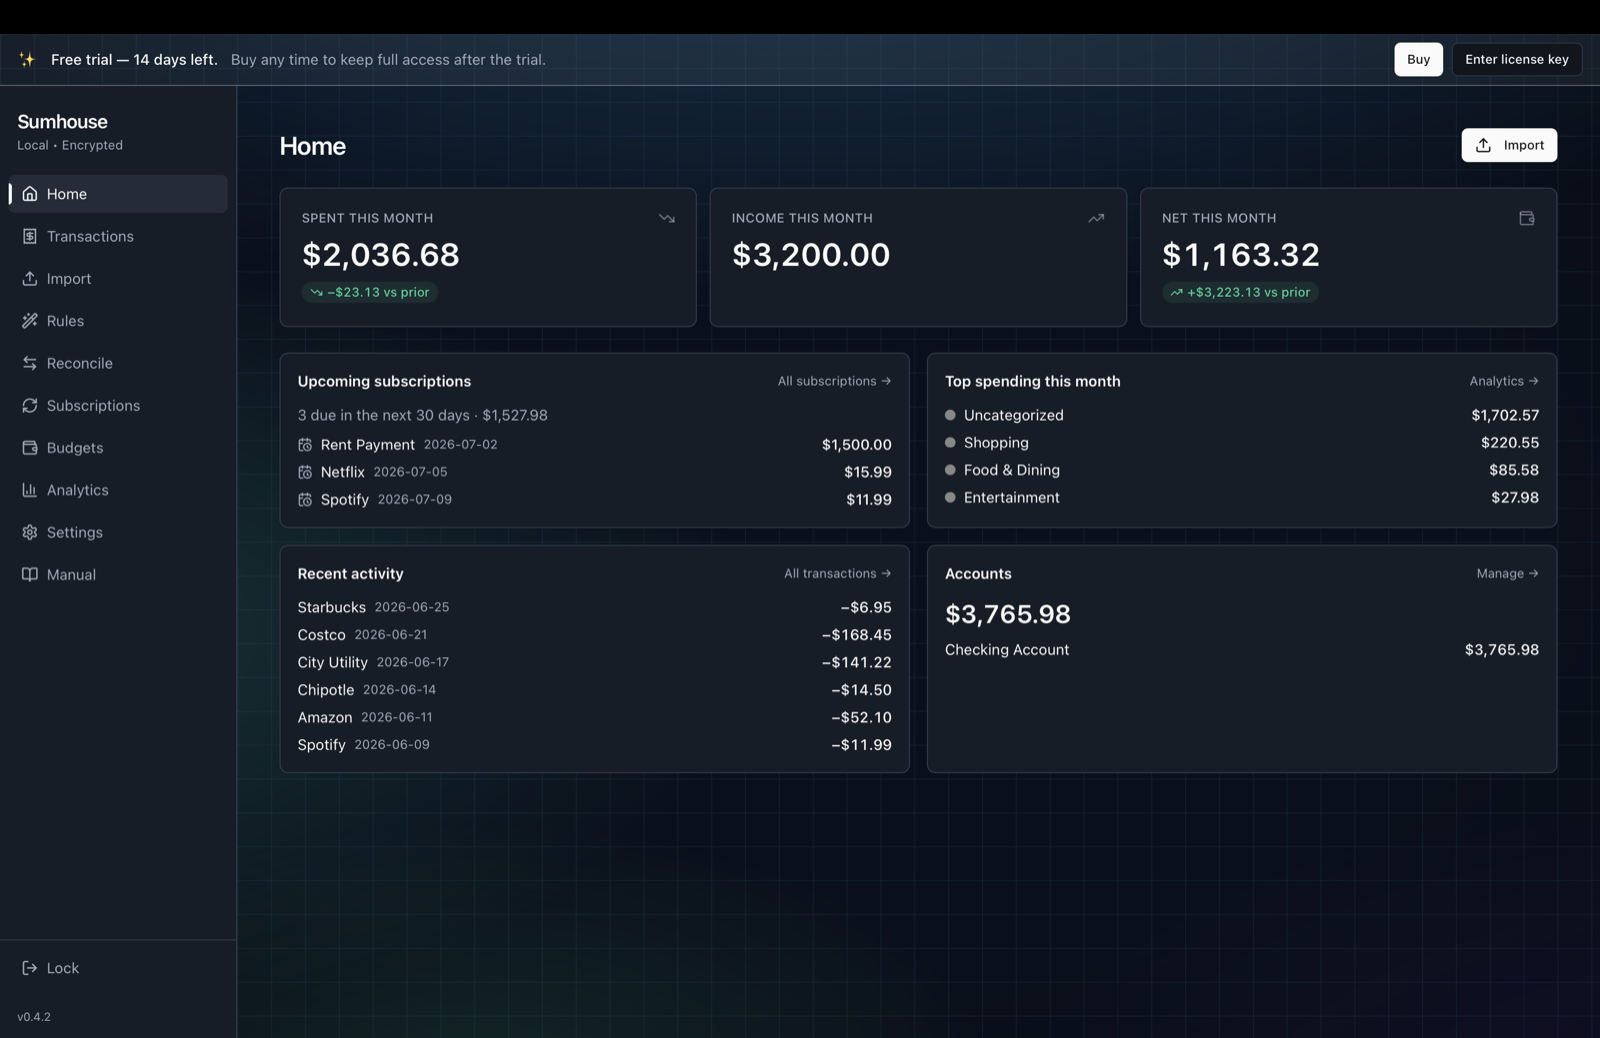
Task: Click the Uncategorized category dot
Action: click(x=950, y=415)
